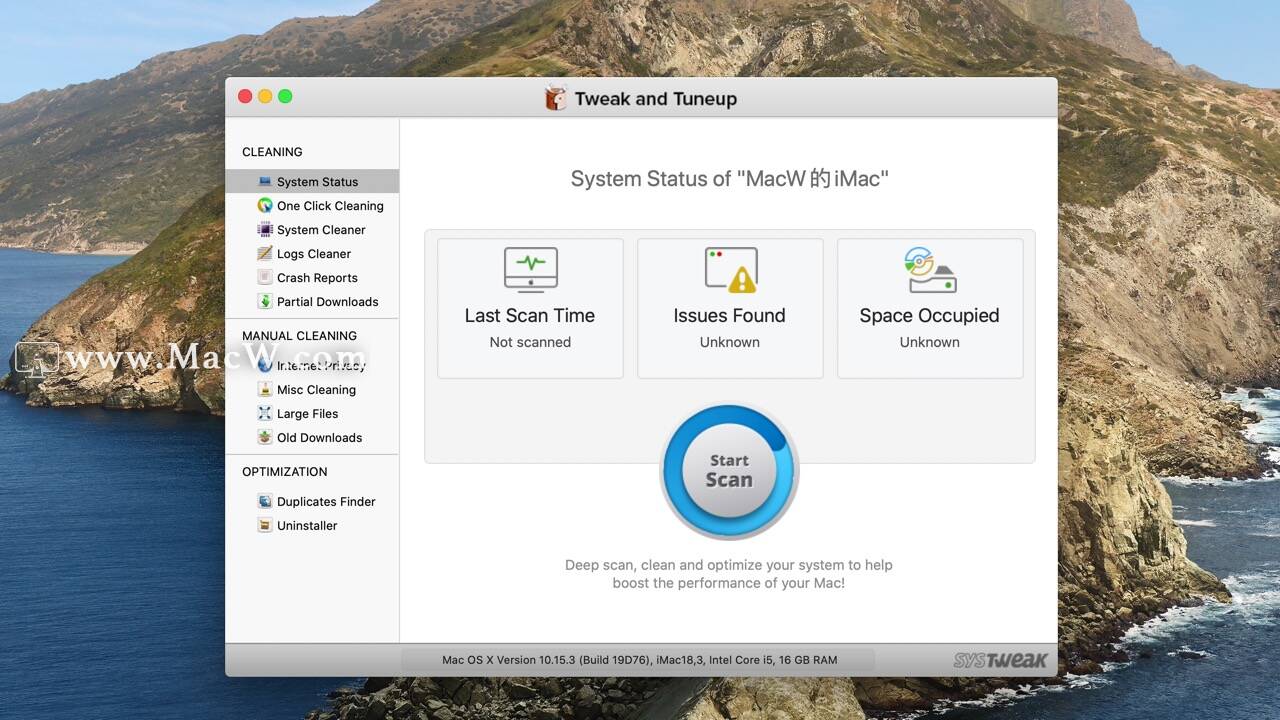Click the Issues Found card
The width and height of the screenshot is (1280, 720).
click(730, 308)
